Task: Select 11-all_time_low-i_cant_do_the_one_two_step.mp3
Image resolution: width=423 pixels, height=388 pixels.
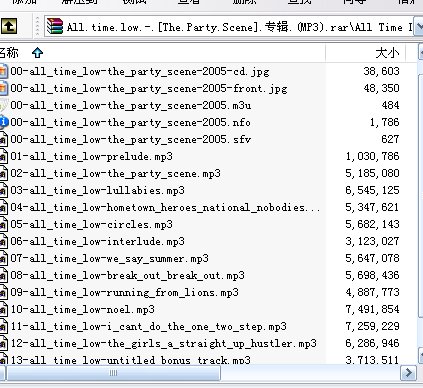Action: (148, 326)
